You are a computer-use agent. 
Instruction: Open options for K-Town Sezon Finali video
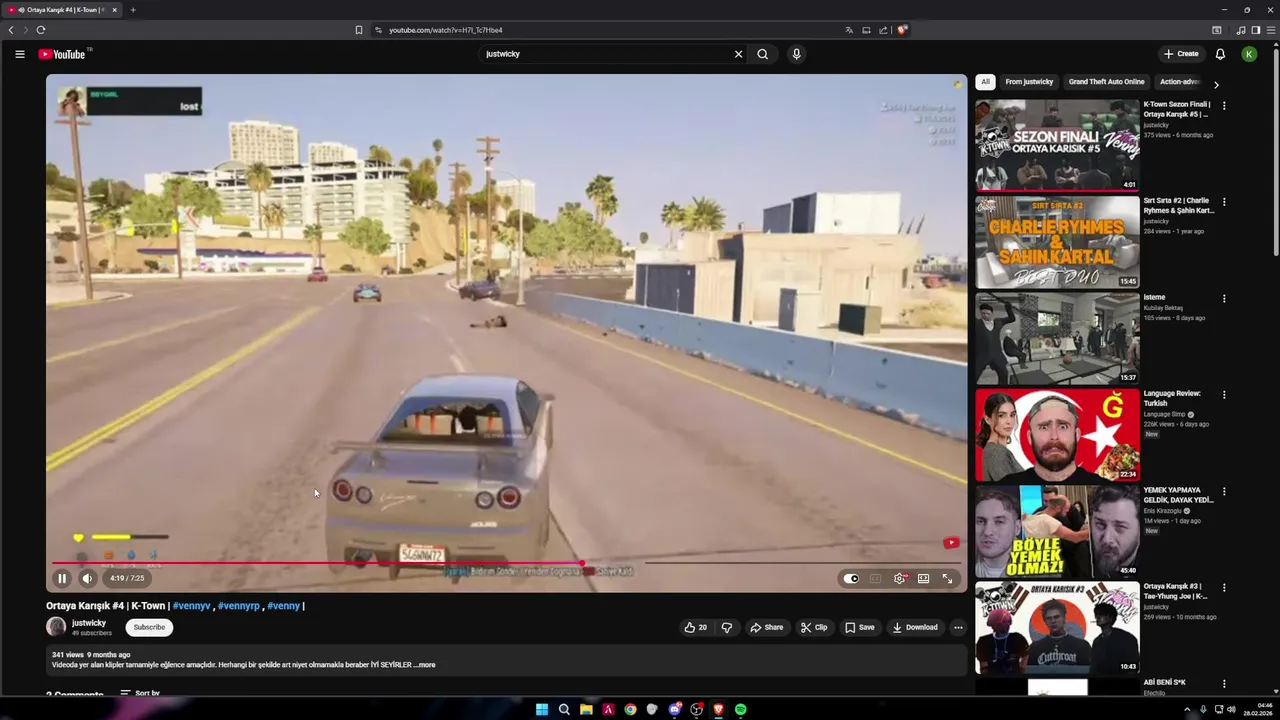click(1224, 105)
